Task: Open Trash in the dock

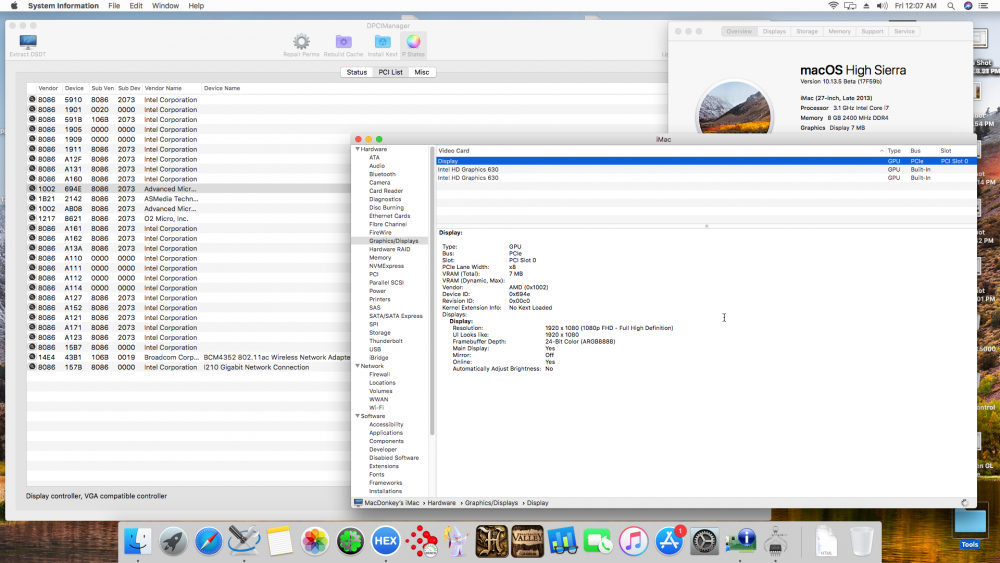Action: coord(862,541)
